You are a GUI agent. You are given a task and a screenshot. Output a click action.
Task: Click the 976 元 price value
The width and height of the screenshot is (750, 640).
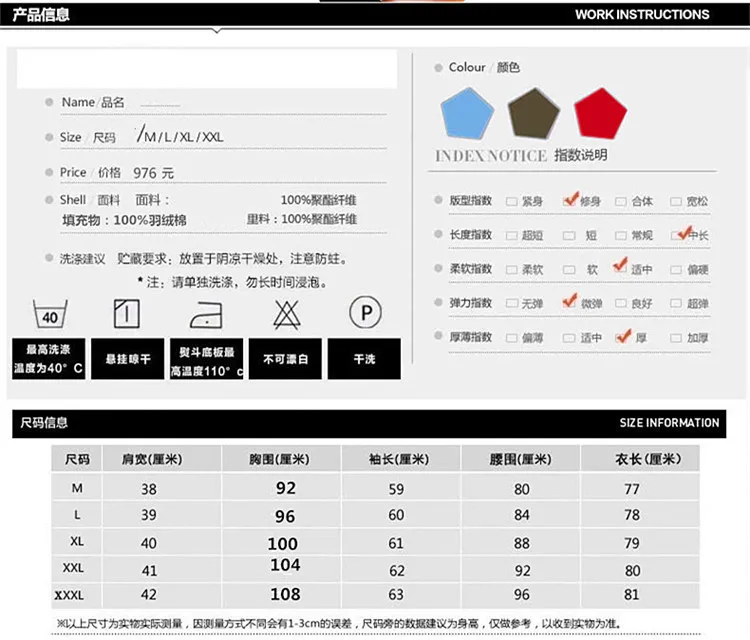(153, 173)
